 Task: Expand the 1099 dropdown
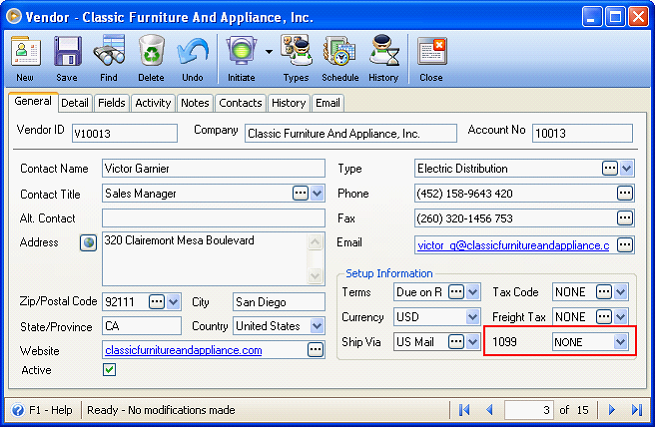(x=620, y=342)
